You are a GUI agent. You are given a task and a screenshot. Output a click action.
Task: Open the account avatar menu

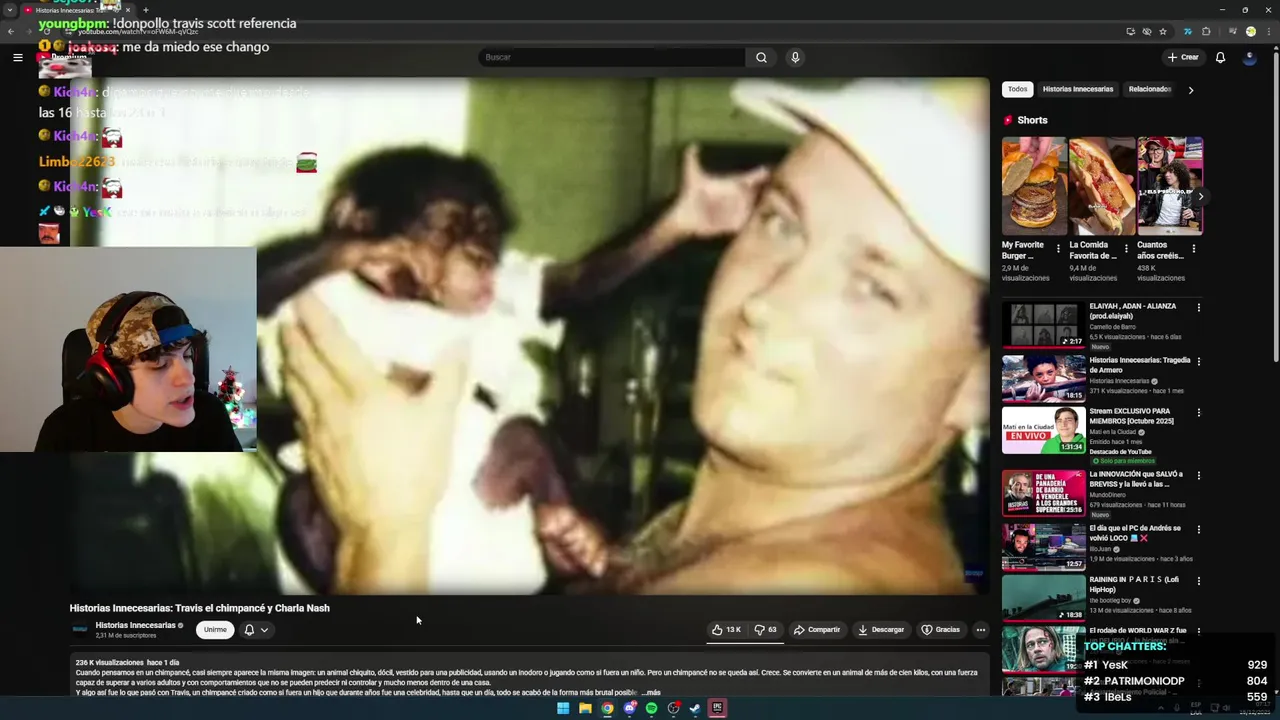[1249, 57]
